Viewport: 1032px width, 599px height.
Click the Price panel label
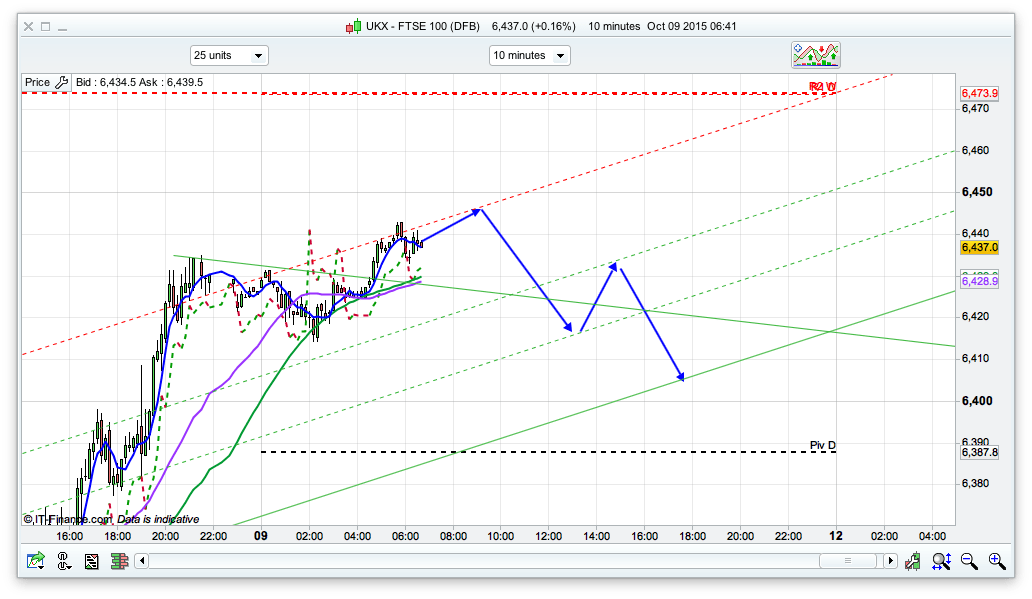click(38, 82)
